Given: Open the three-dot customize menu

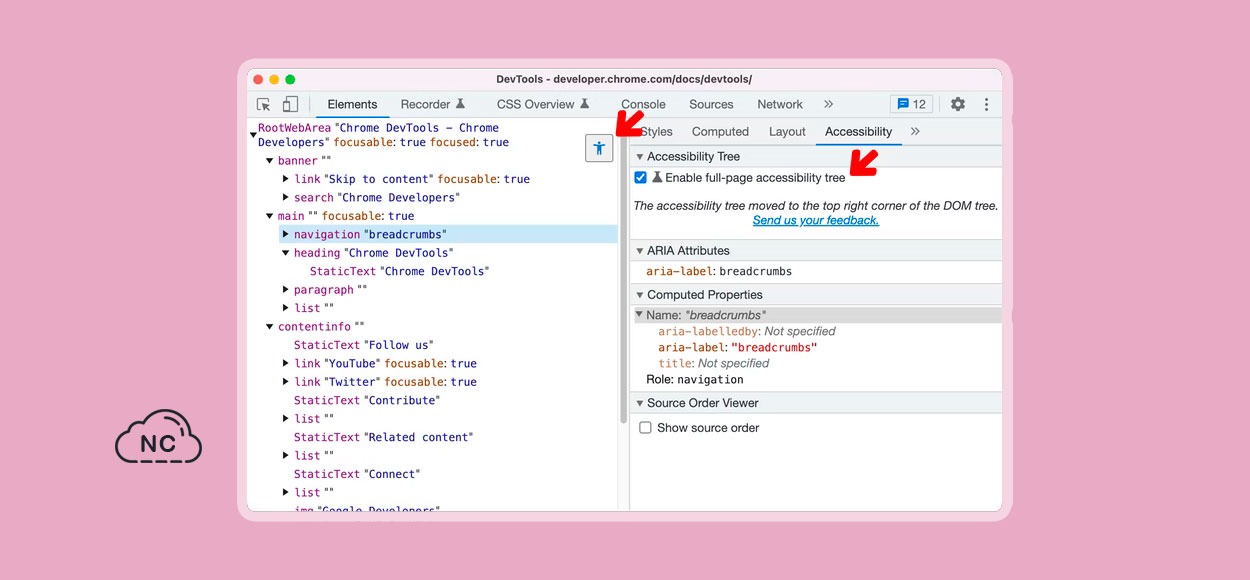Looking at the screenshot, I should click(x=986, y=104).
